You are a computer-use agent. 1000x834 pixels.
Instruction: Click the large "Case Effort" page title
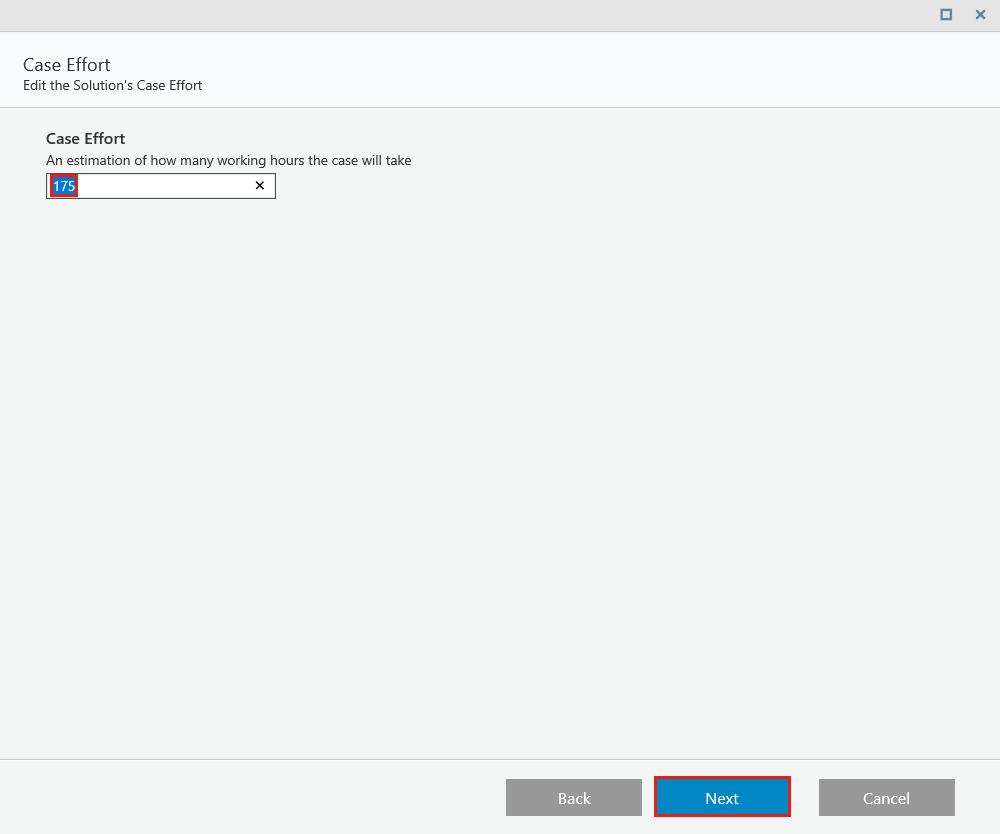[66, 64]
